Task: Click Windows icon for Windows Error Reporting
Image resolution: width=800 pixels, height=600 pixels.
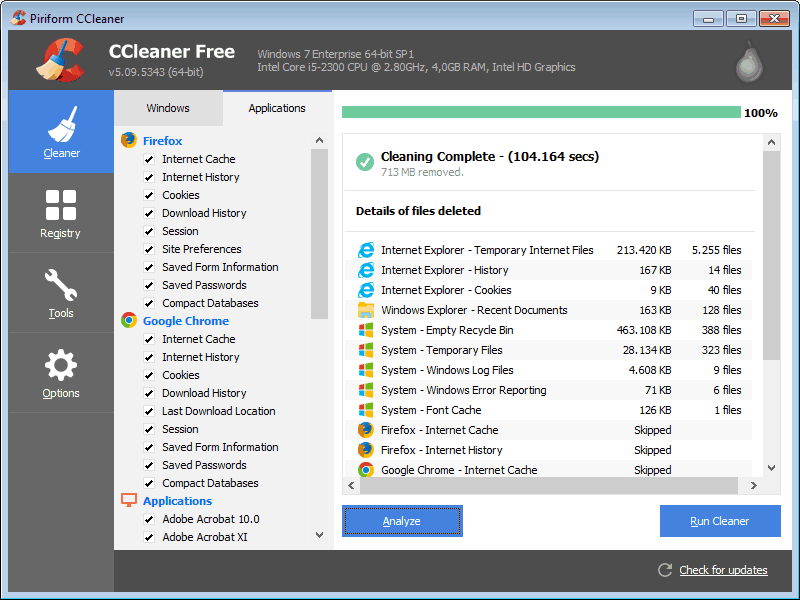Action: click(366, 390)
